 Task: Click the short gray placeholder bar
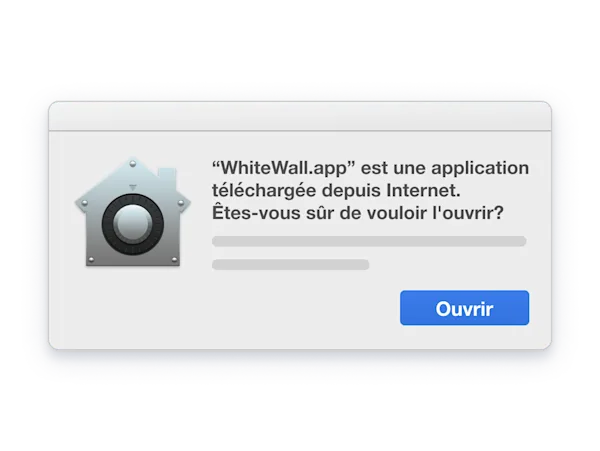tap(290, 265)
